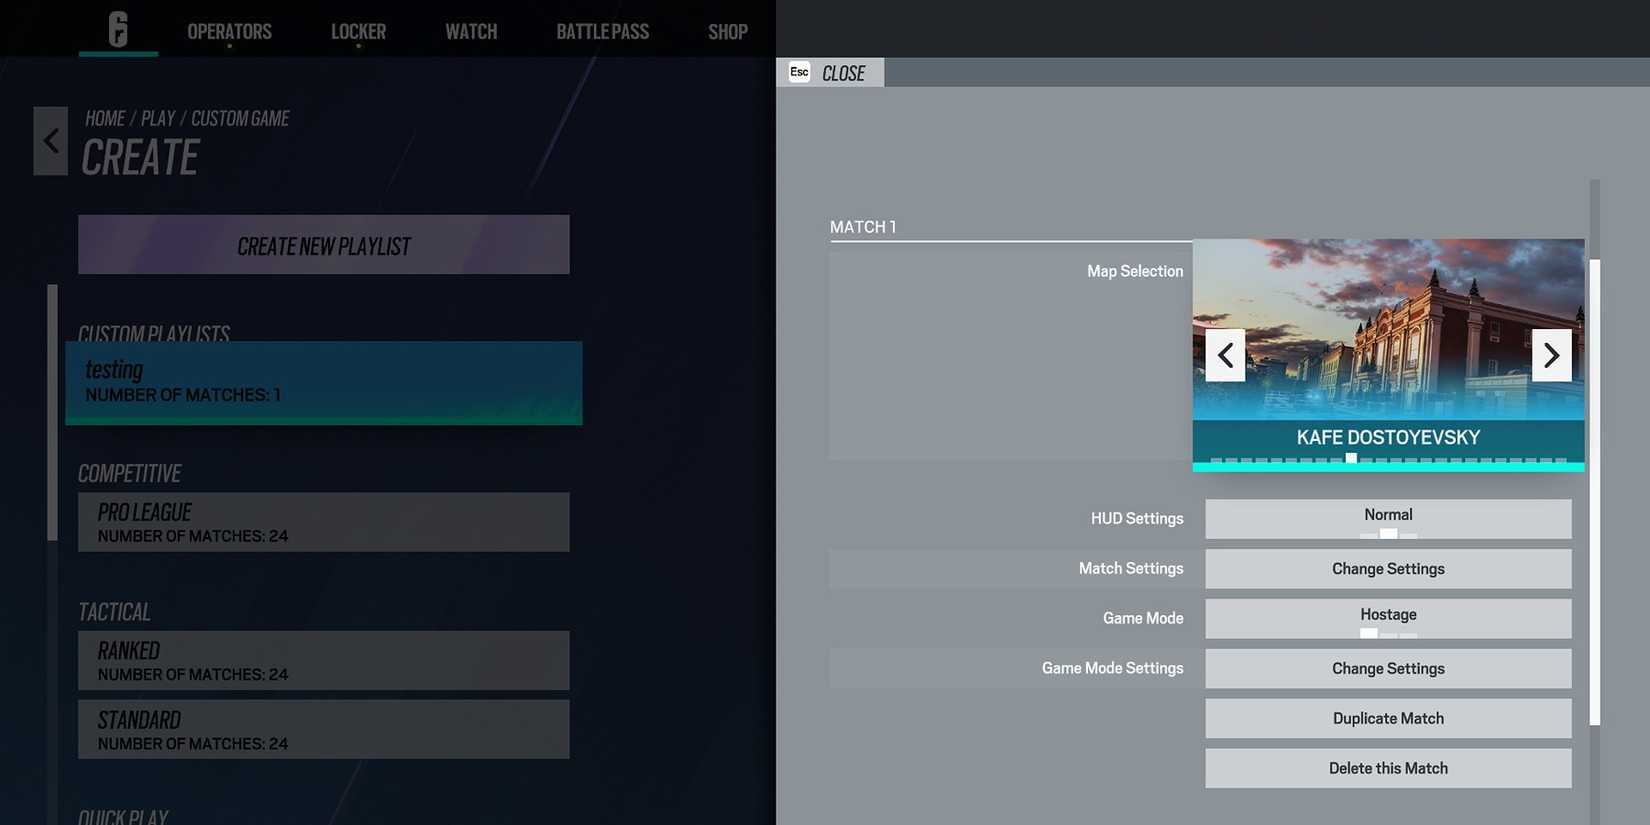Click the MATCH 1 heading
Viewport: 1650px width, 825px height.
point(863,227)
